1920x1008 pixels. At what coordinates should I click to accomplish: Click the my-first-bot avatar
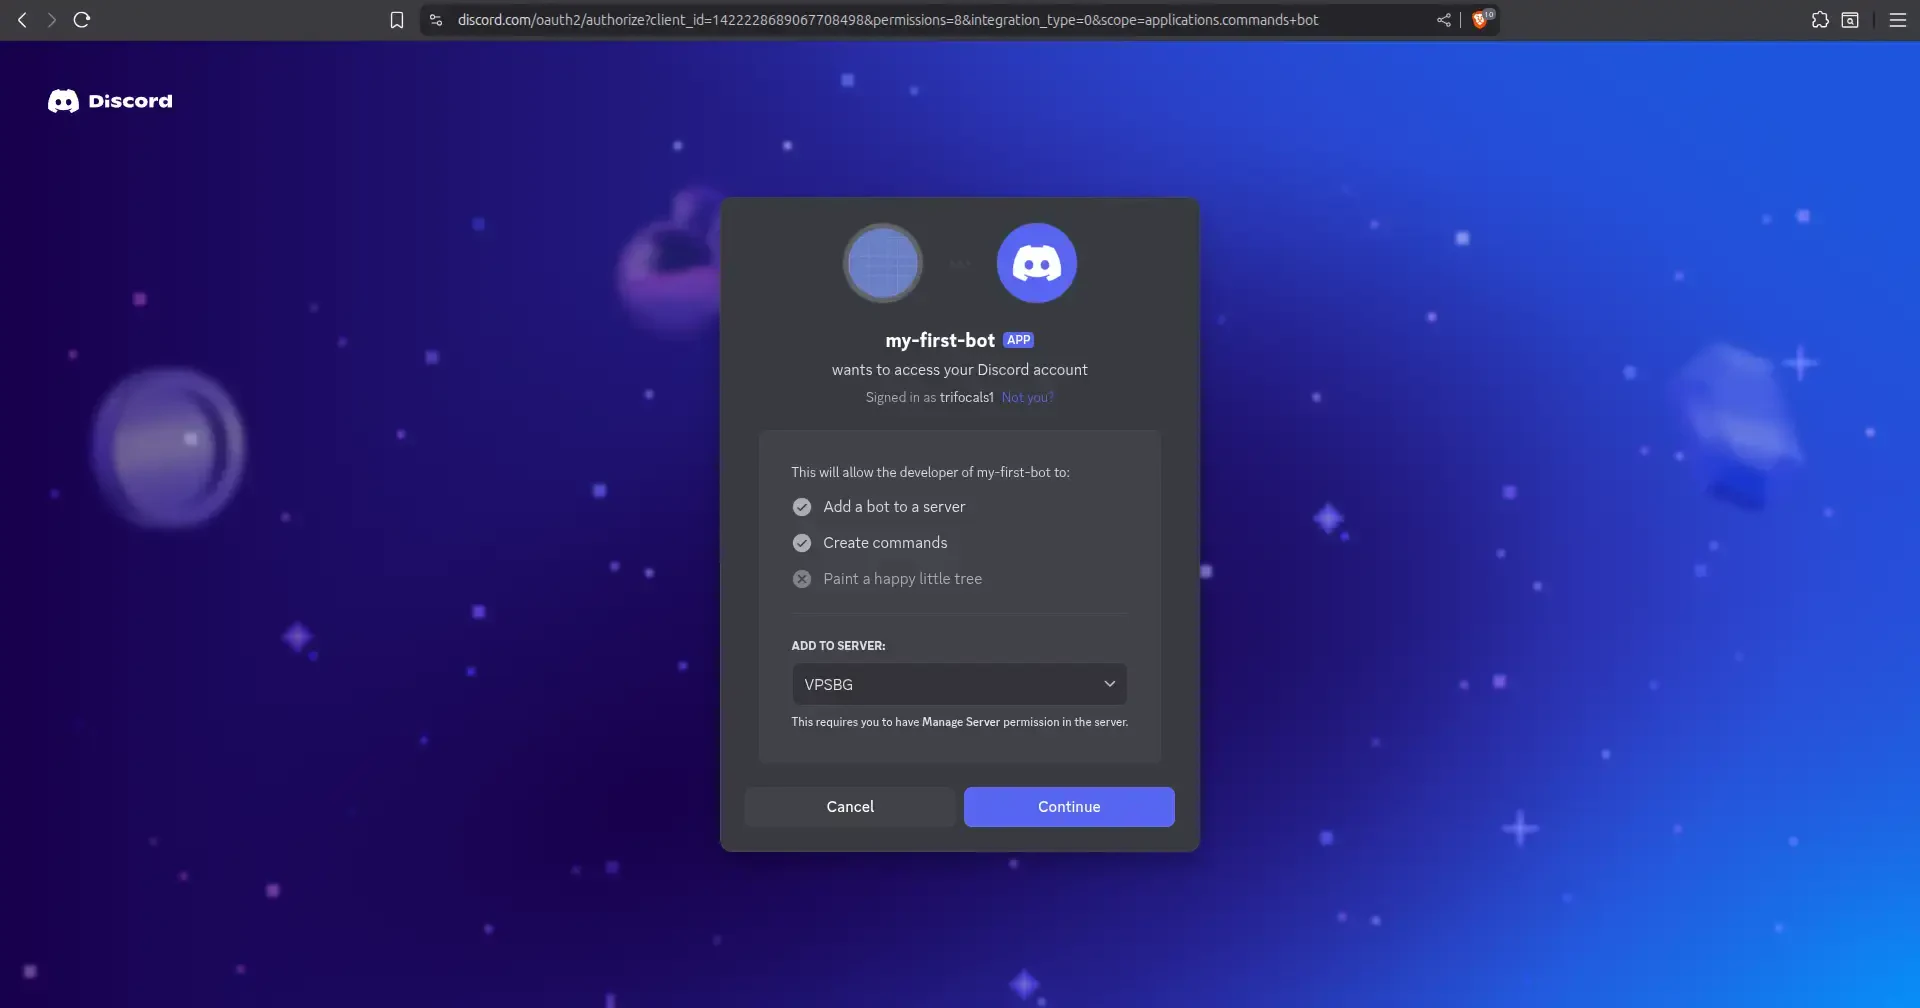(x=883, y=263)
